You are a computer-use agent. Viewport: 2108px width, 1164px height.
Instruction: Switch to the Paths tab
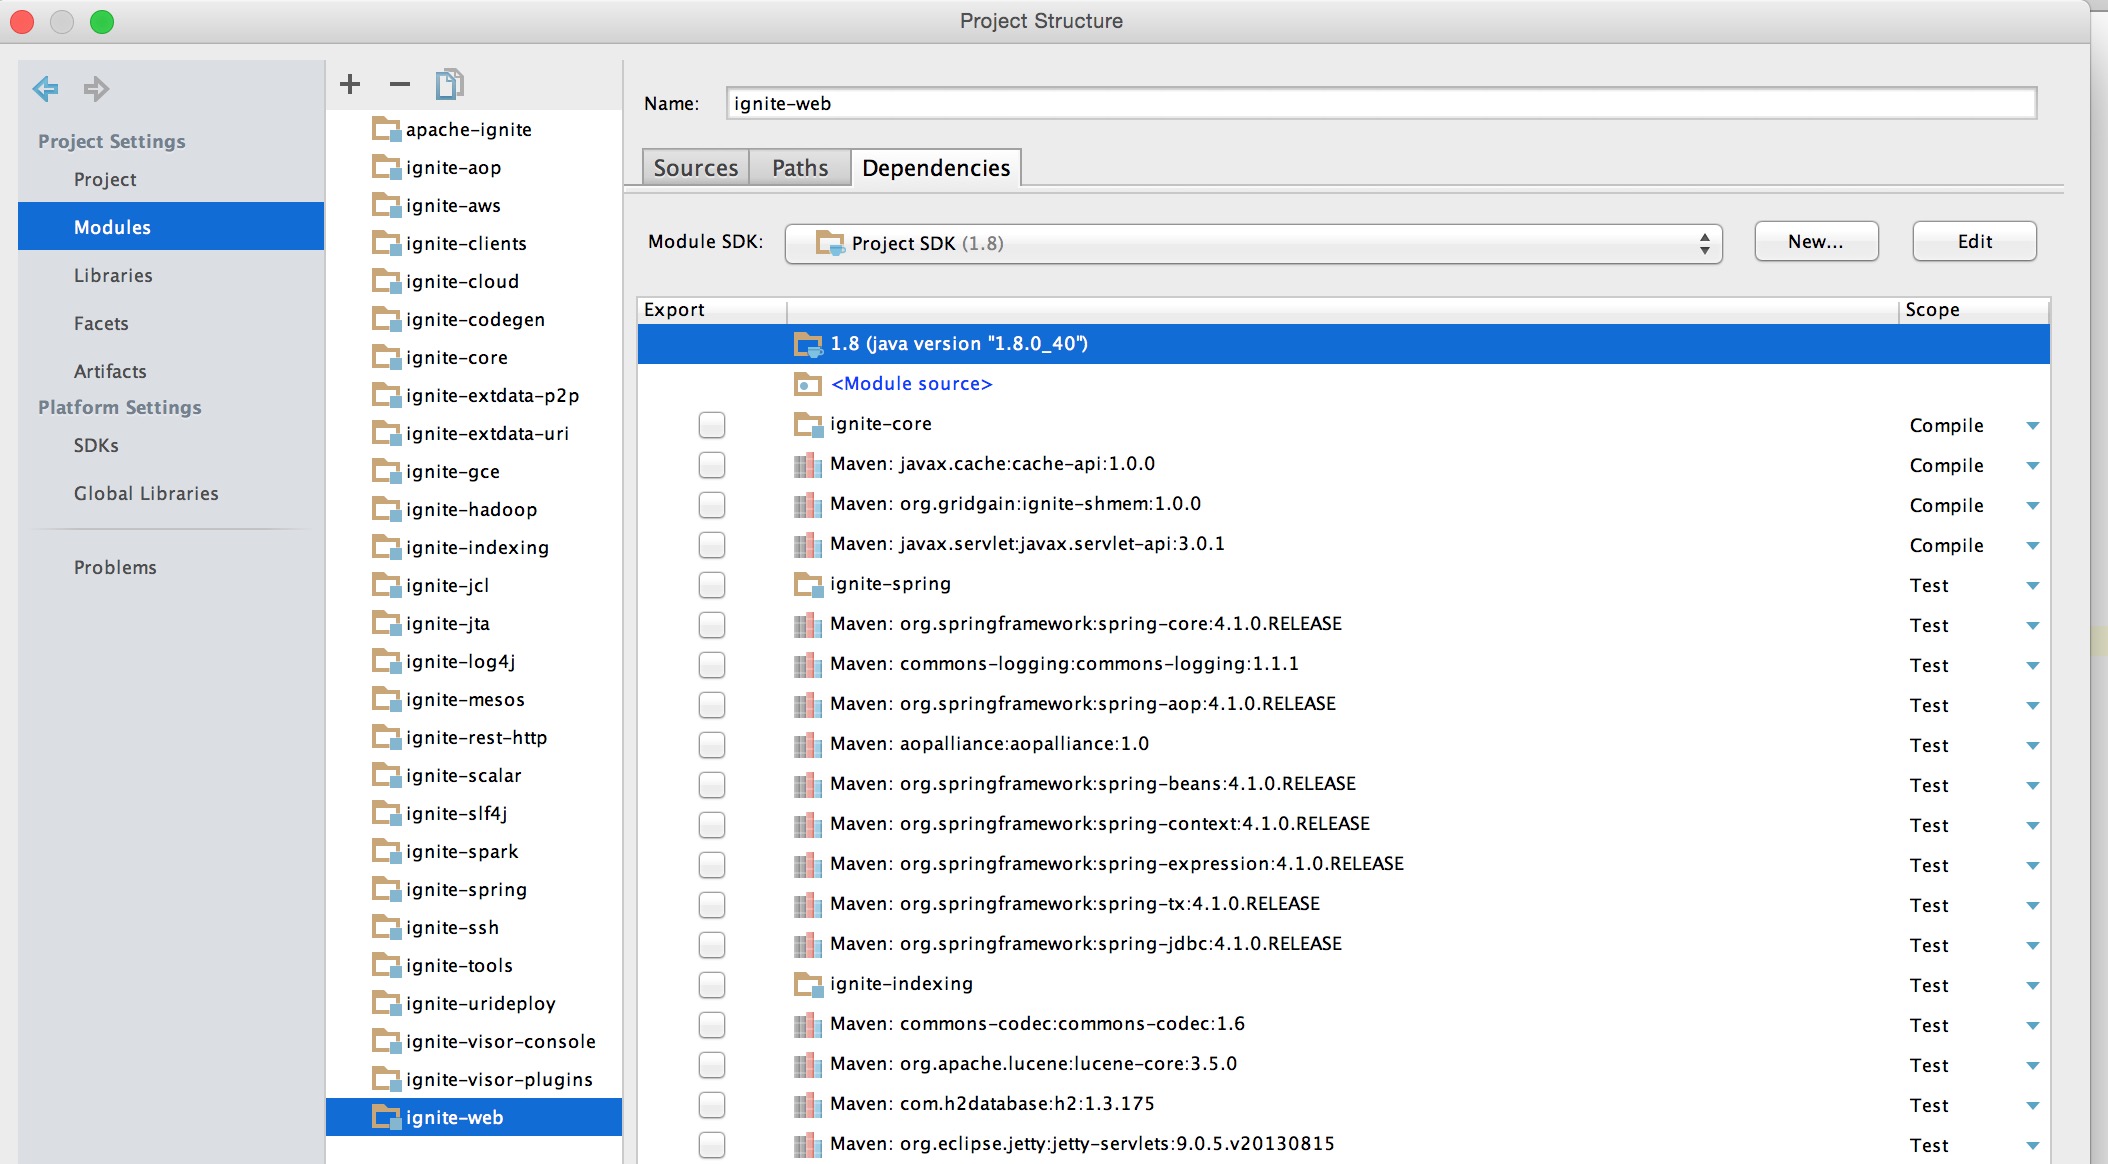(800, 168)
